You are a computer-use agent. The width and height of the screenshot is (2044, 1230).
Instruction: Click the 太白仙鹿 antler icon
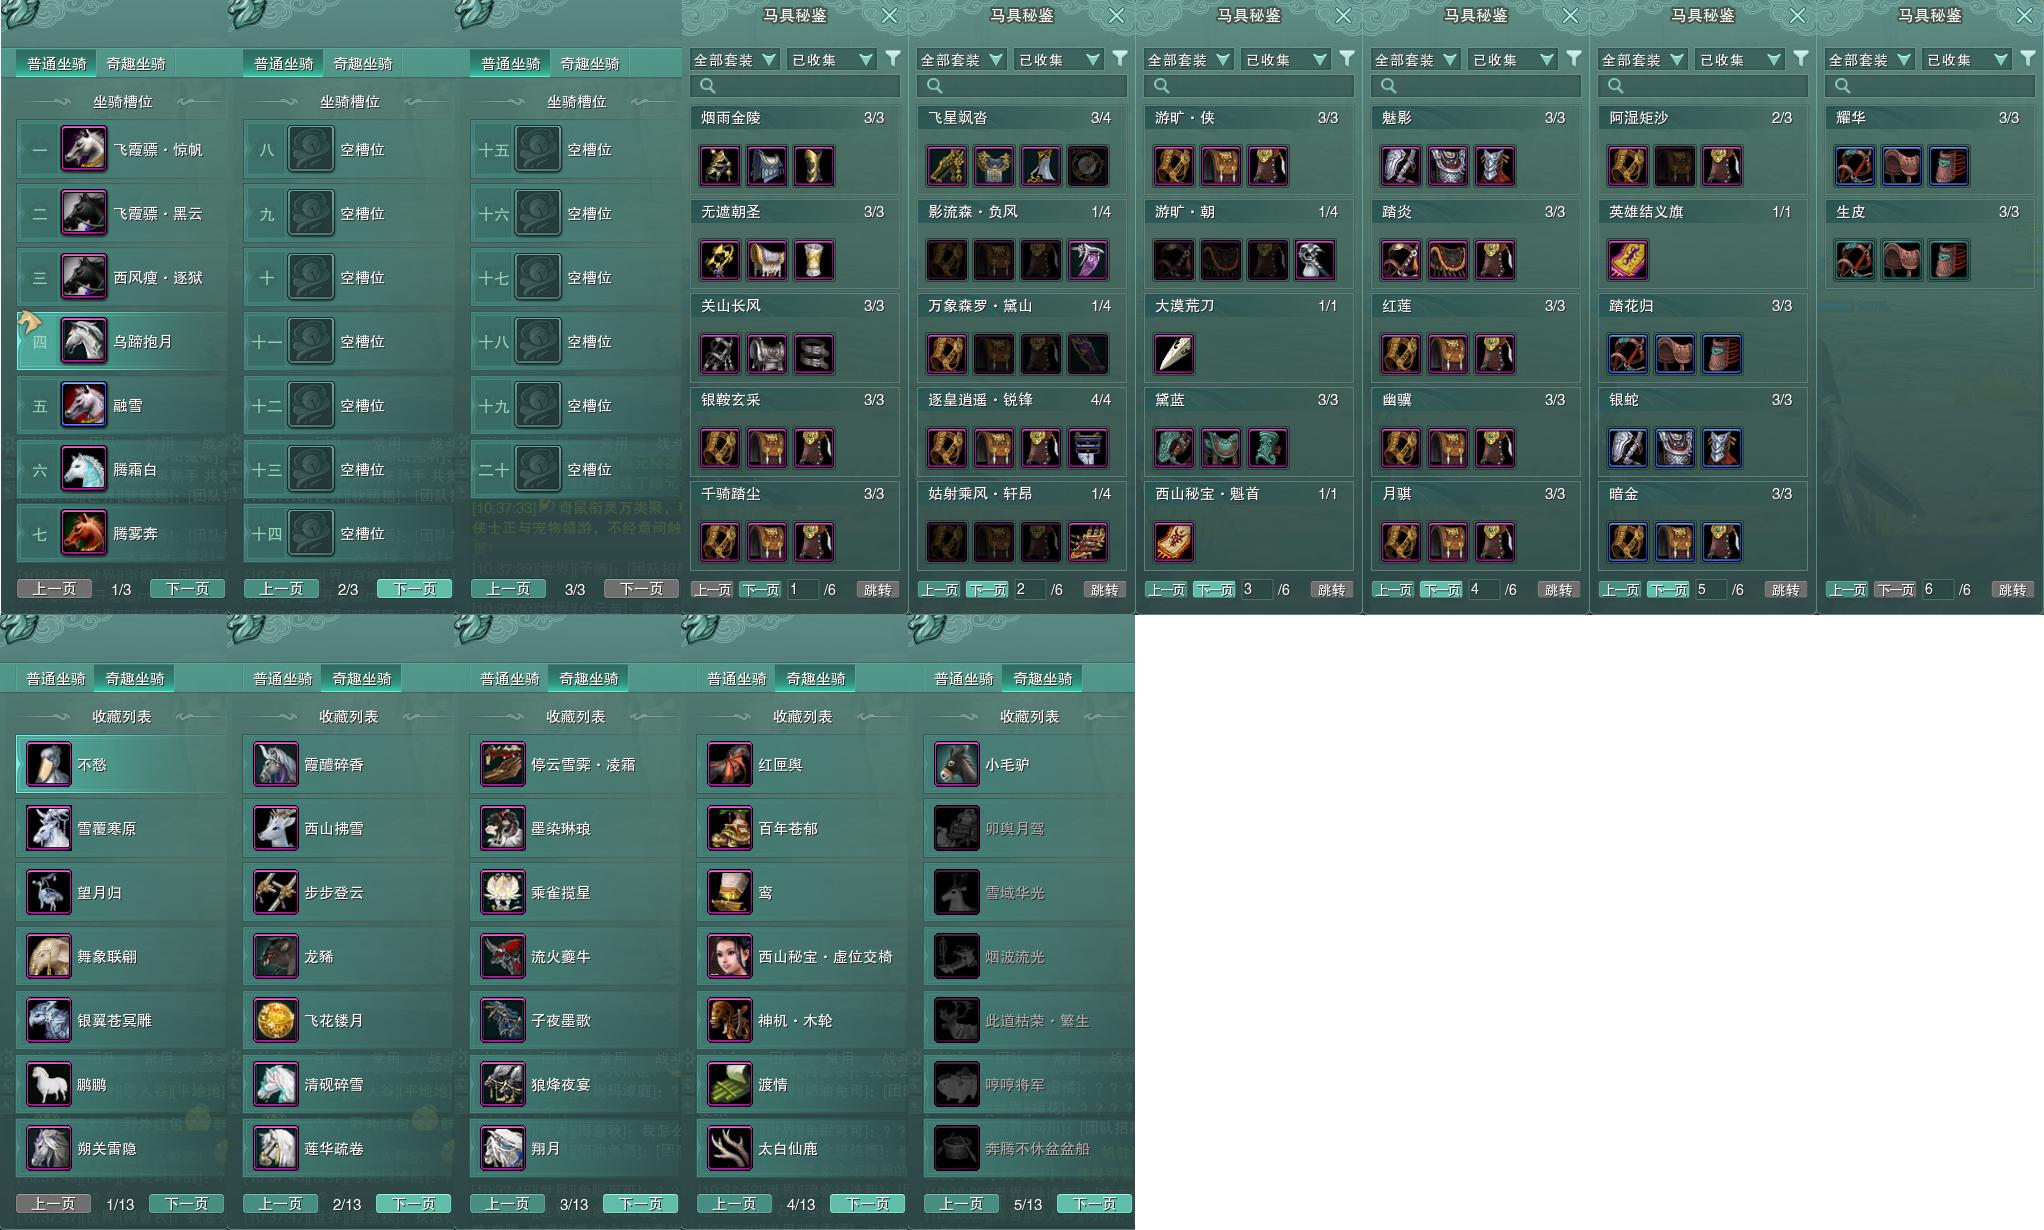pyautogui.click(x=730, y=1148)
